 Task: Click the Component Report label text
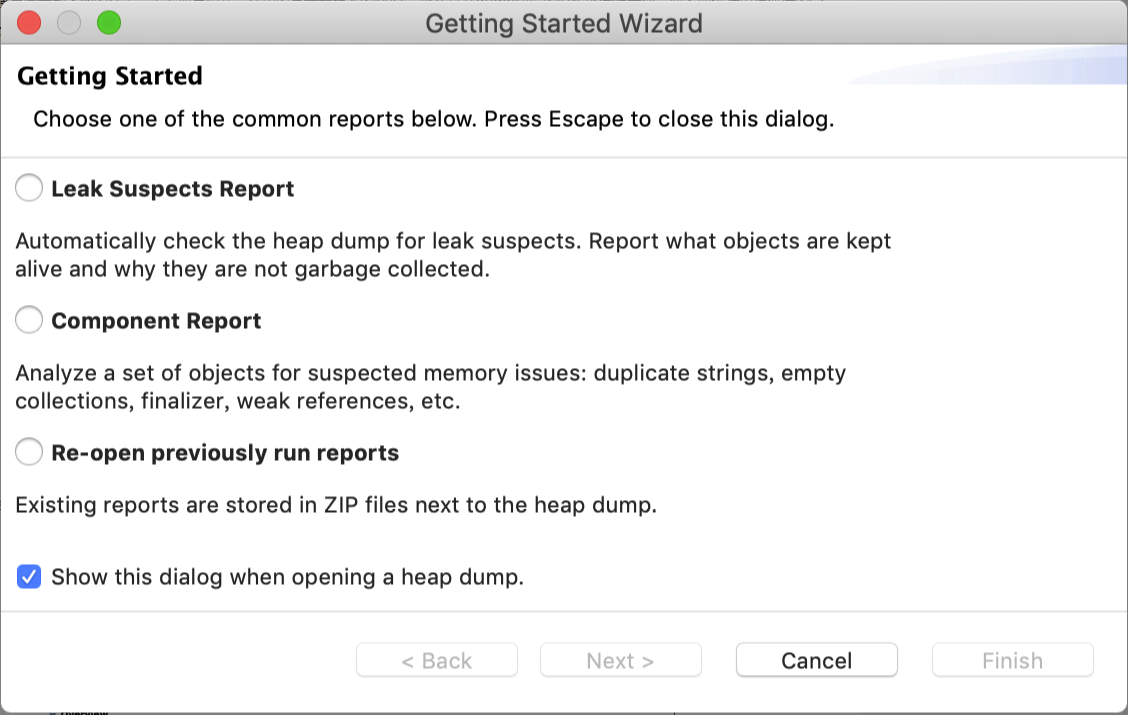click(x=156, y=321)
